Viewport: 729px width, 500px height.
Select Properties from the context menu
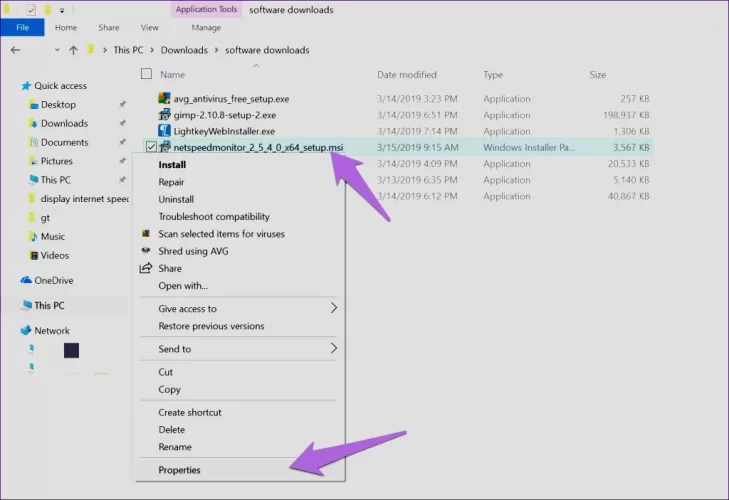click(x=180, y=470)
